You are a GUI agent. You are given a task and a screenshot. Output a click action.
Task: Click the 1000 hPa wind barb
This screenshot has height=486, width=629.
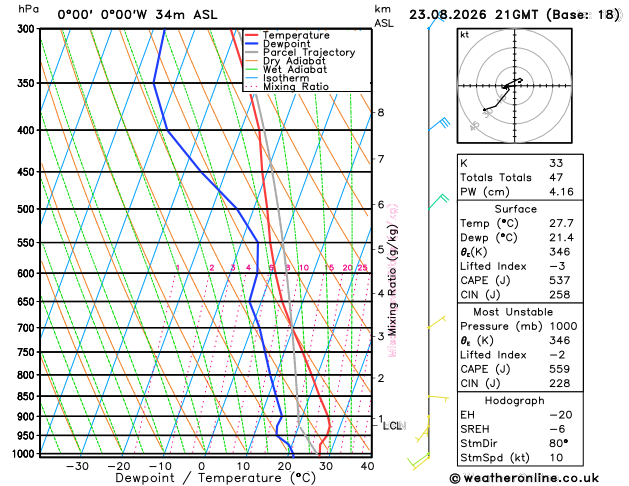coord(418,461)
